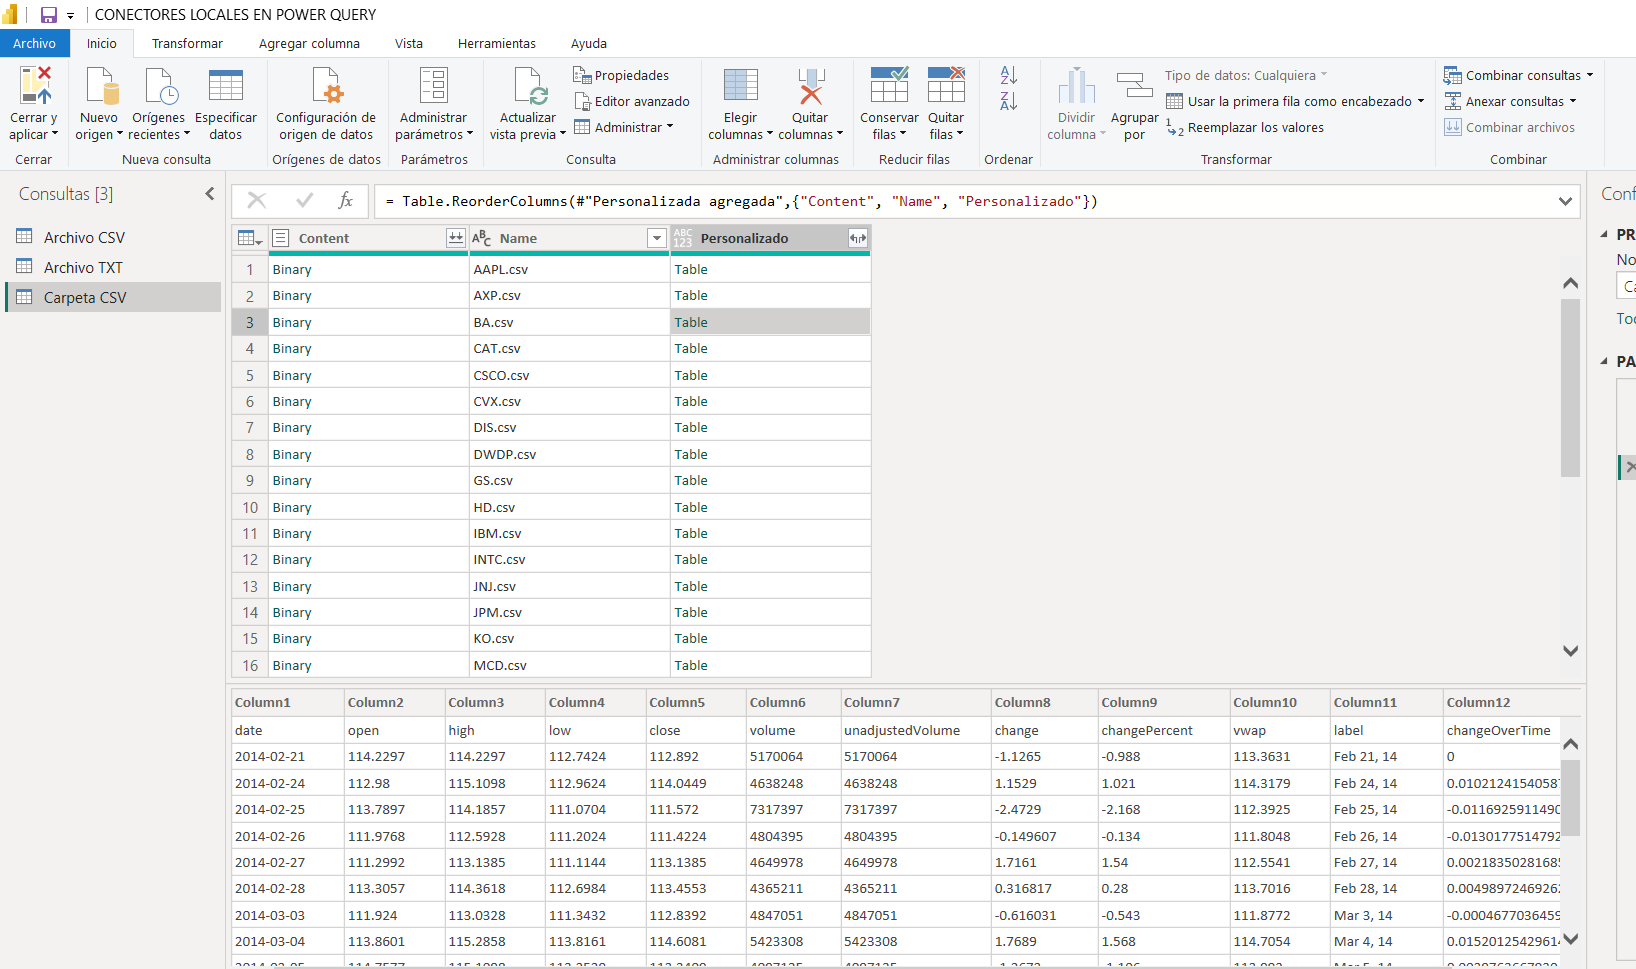Click the Combine Files button on Content column
1636x969 pixels.
click(x=456, y=238)
